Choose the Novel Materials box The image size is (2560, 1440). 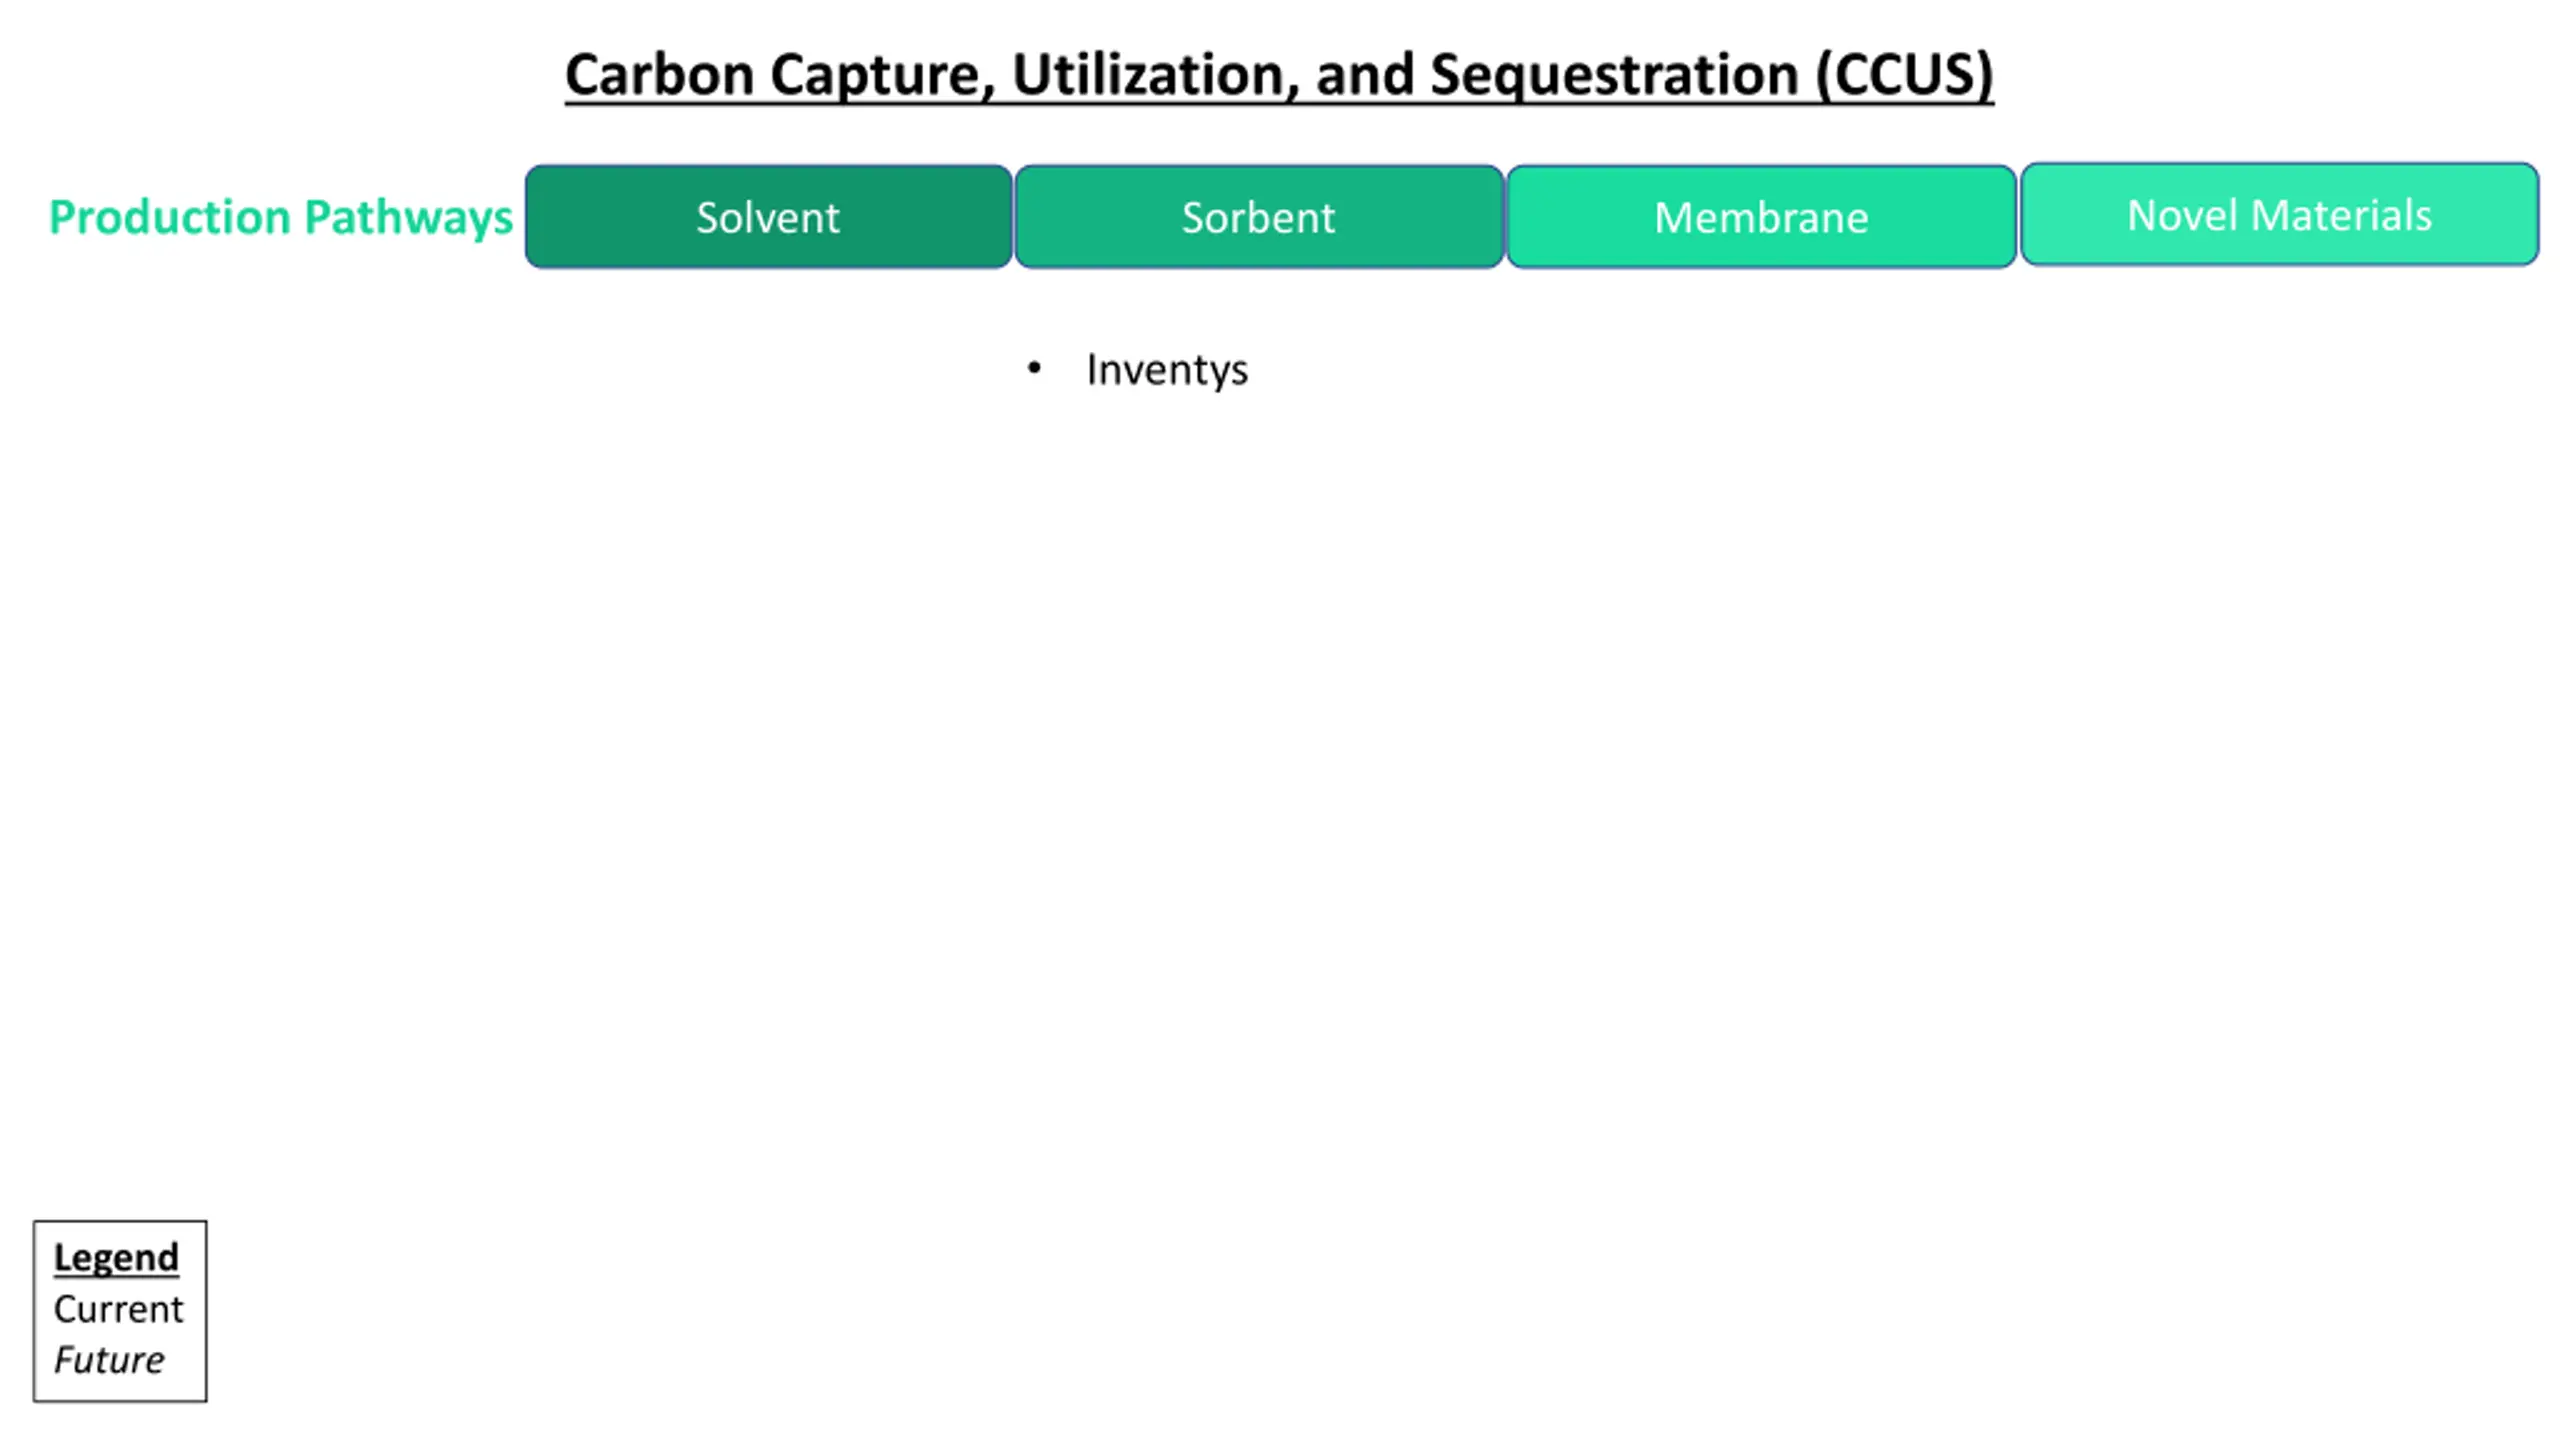[2279, 215]
